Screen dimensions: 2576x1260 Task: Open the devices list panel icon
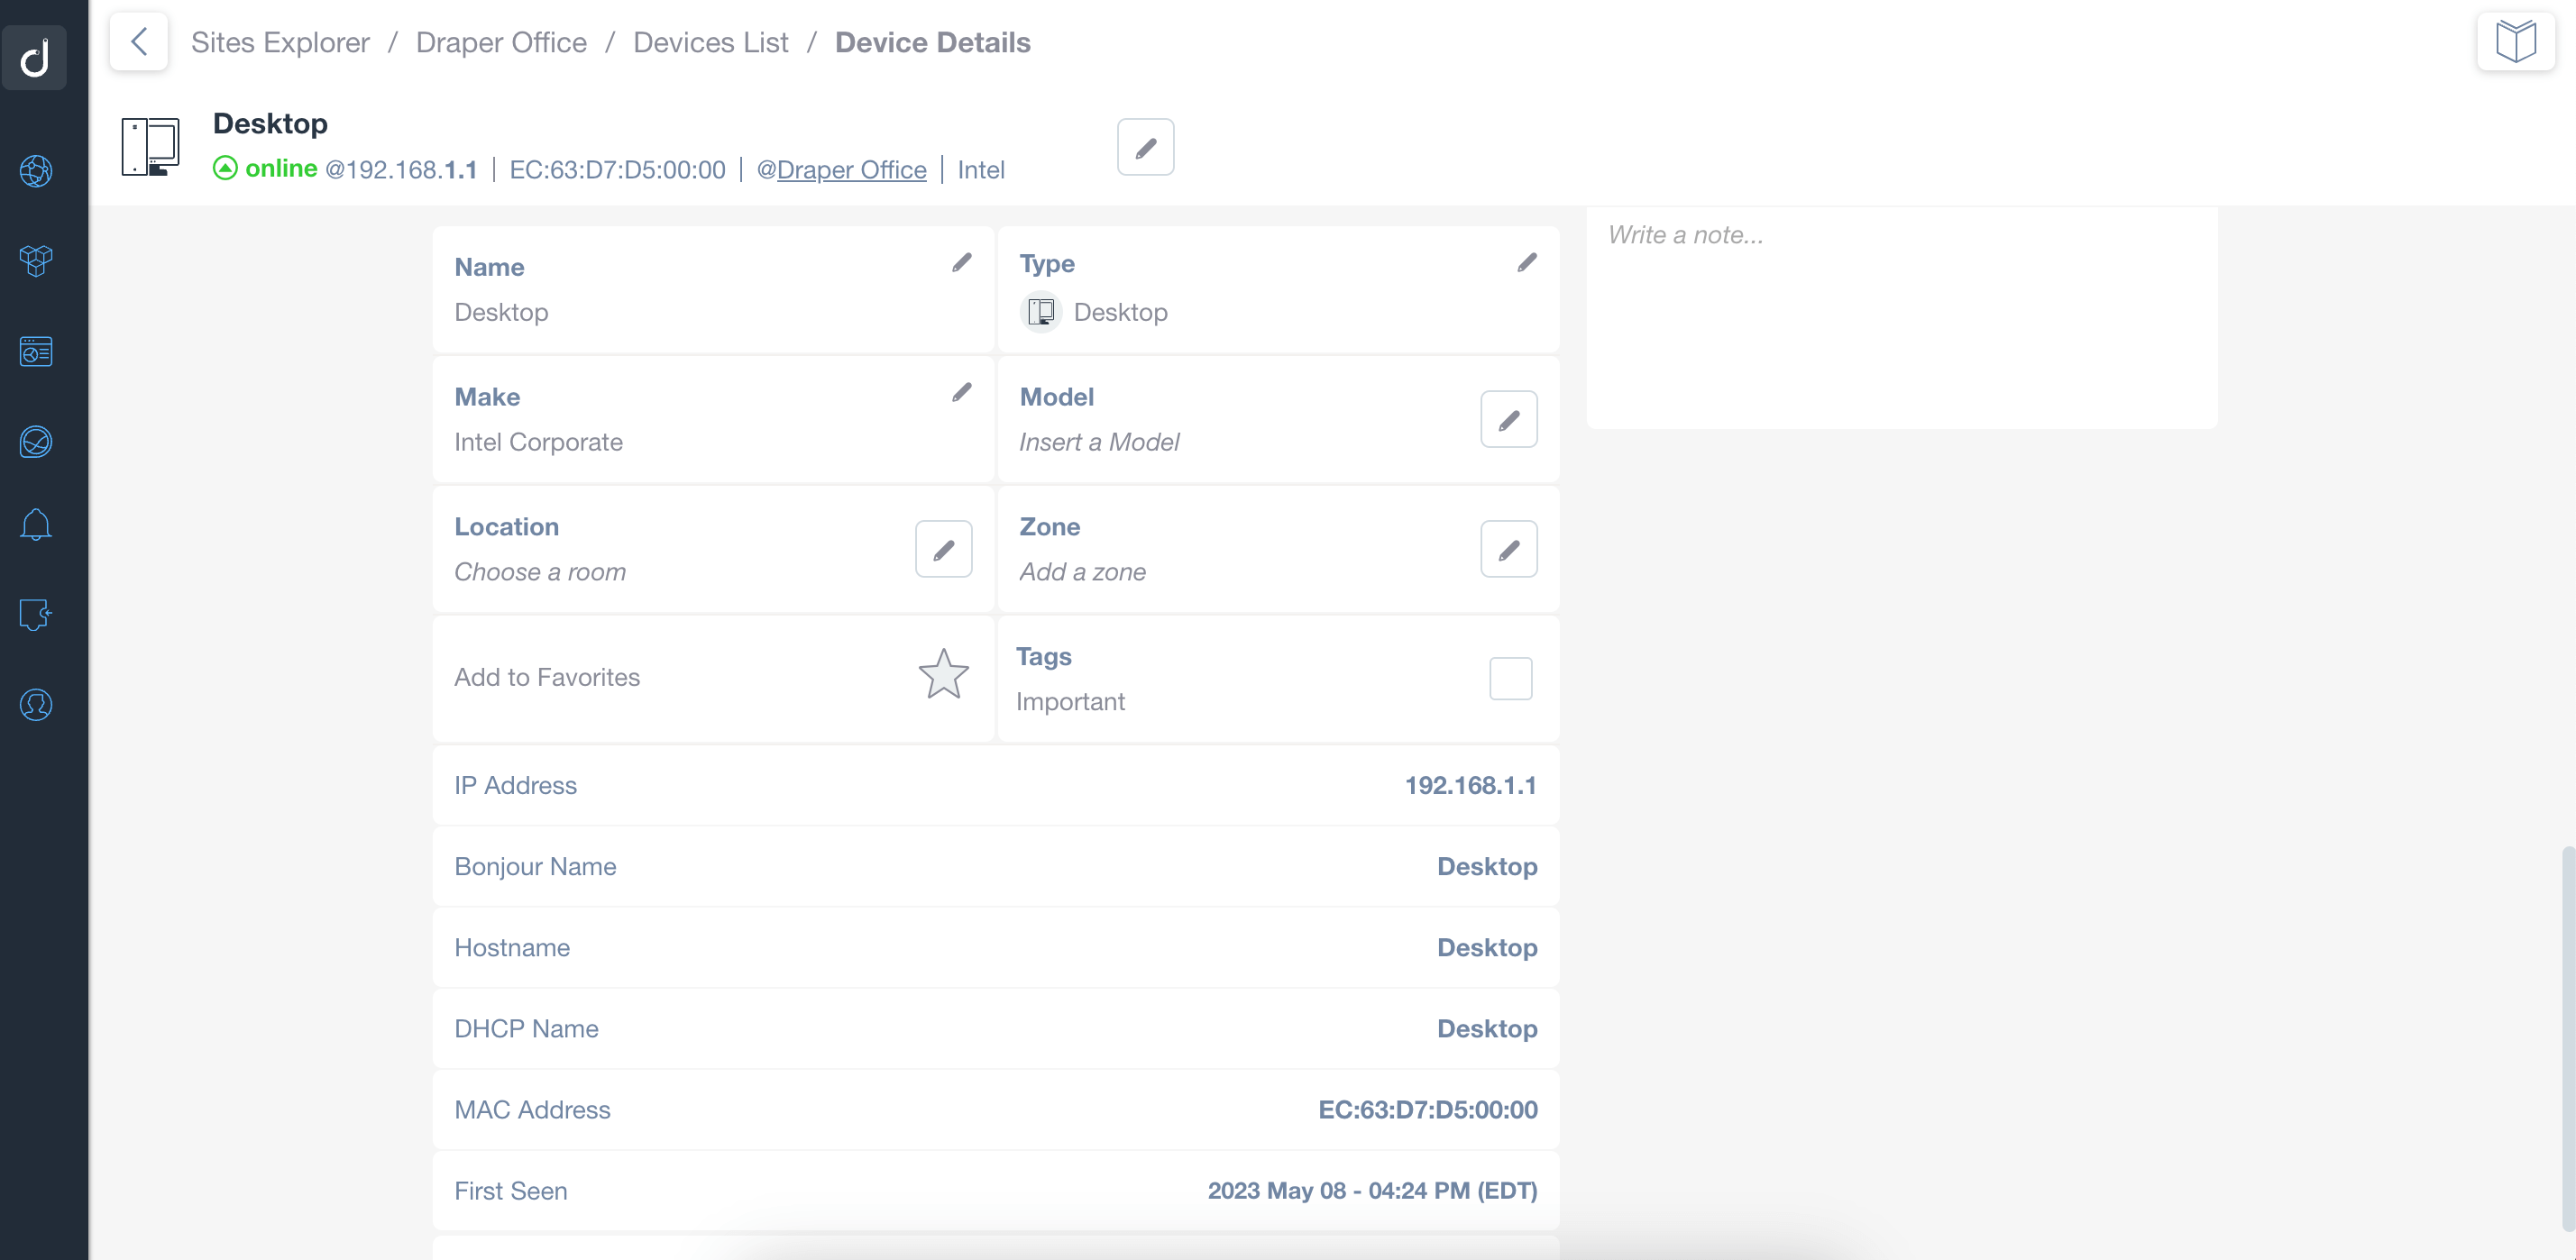pos(34,350)
